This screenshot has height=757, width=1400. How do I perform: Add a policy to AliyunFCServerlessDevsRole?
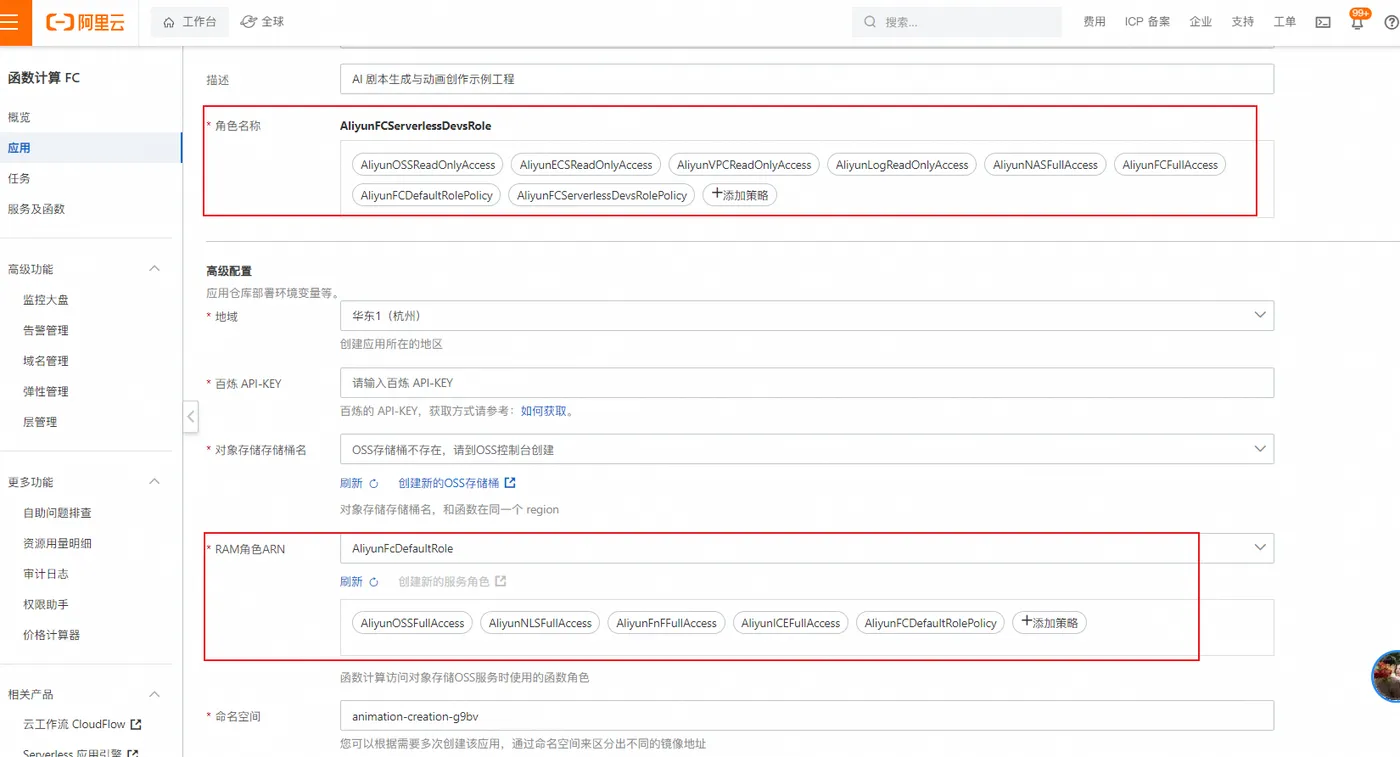740,195
